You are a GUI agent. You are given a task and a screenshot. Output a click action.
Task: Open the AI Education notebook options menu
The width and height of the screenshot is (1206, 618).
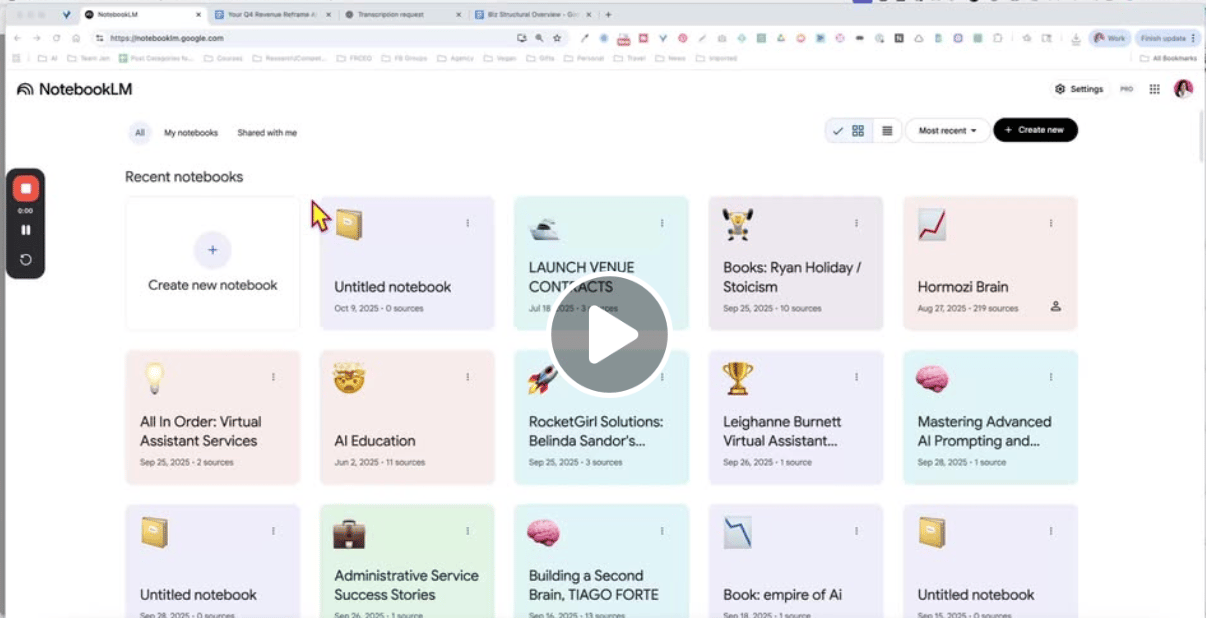tap(467, 377)
